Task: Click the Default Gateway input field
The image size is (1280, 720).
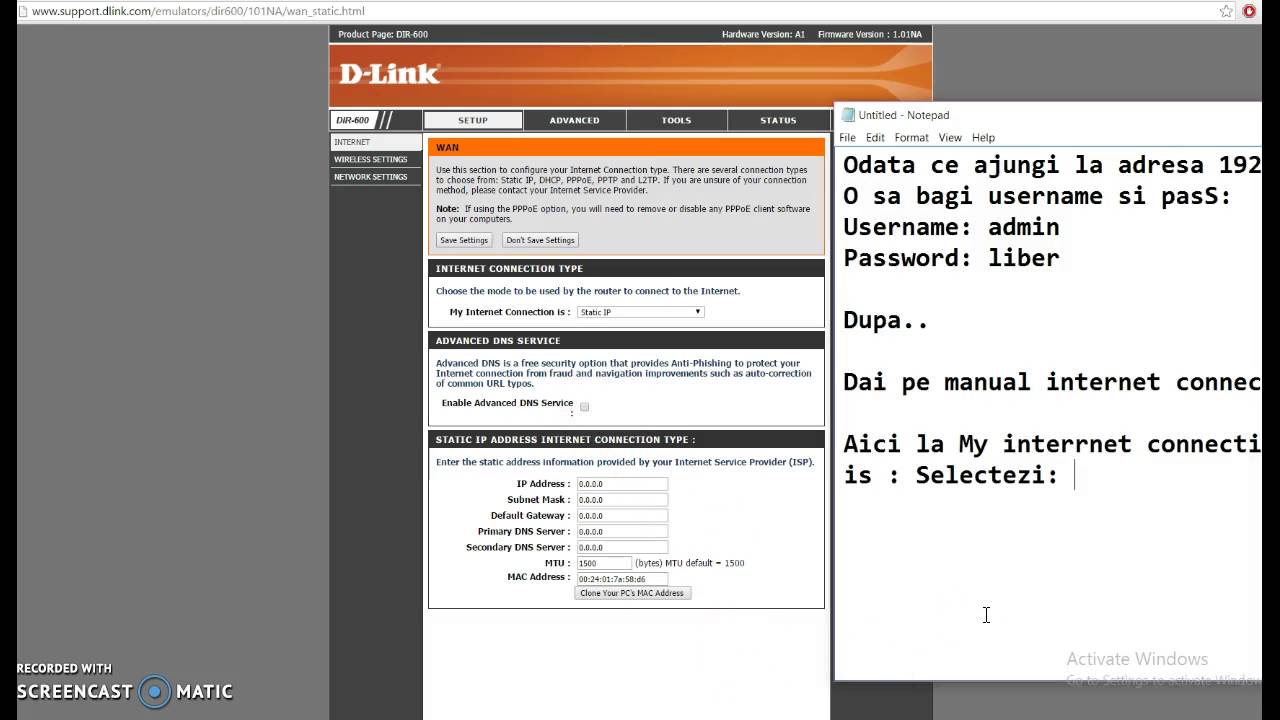Action: (622, 516)
